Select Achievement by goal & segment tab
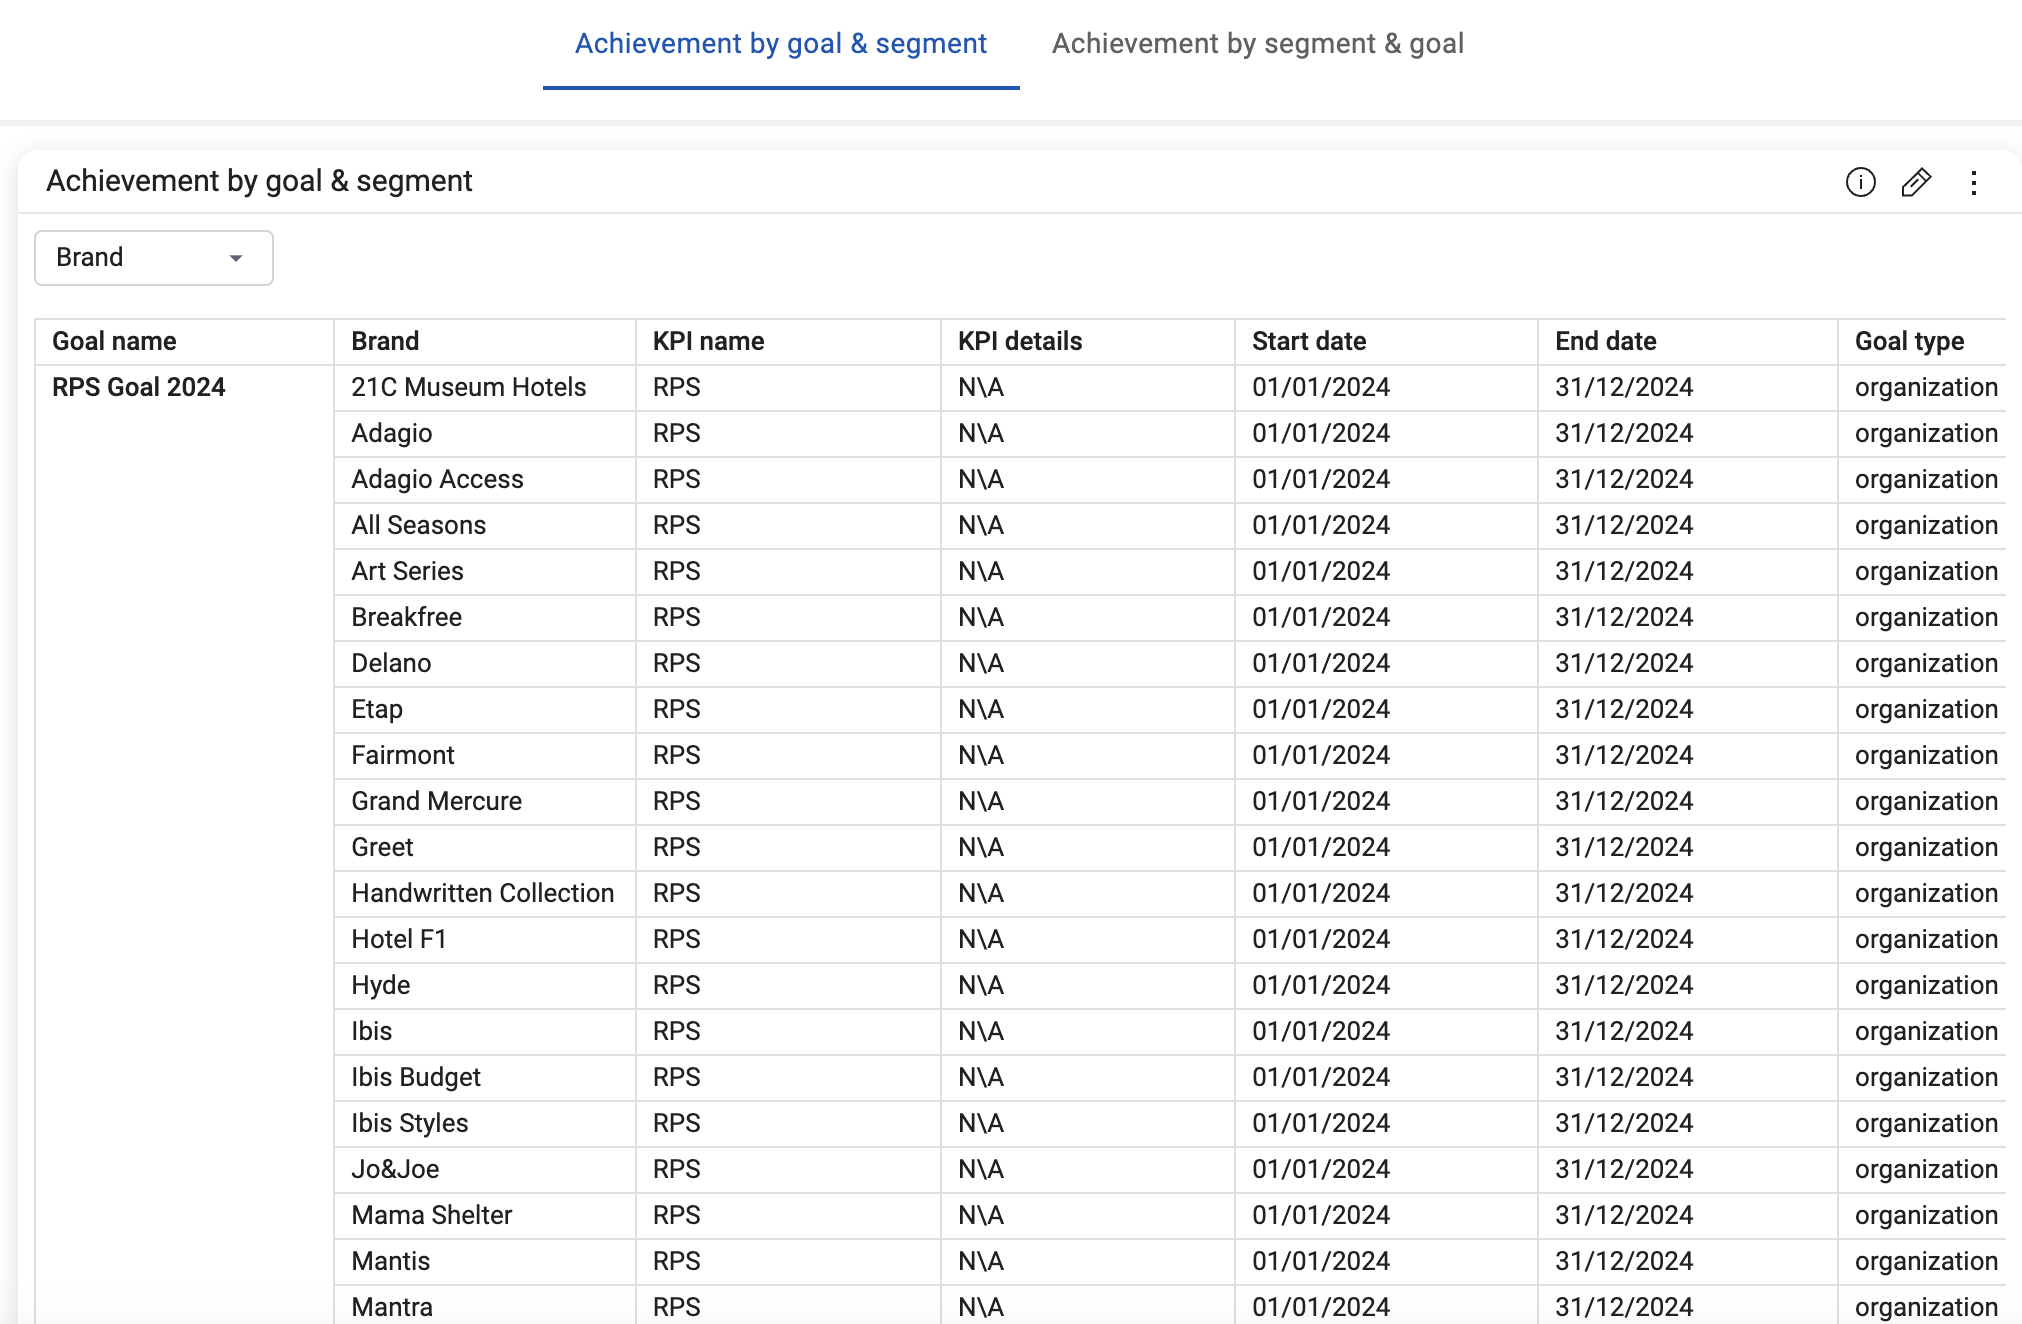2022x1324 pixels. point(780,44)
